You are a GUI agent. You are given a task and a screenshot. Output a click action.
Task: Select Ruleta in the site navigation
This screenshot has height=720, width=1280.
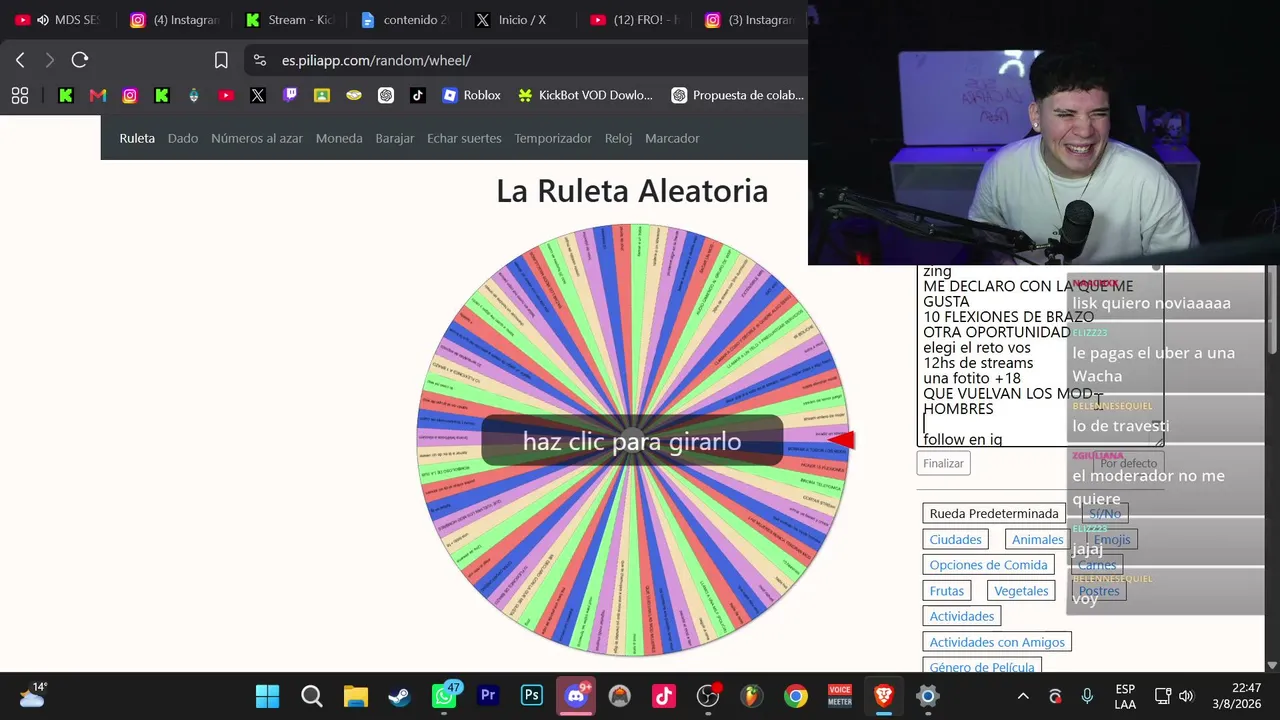coord(137,138)
